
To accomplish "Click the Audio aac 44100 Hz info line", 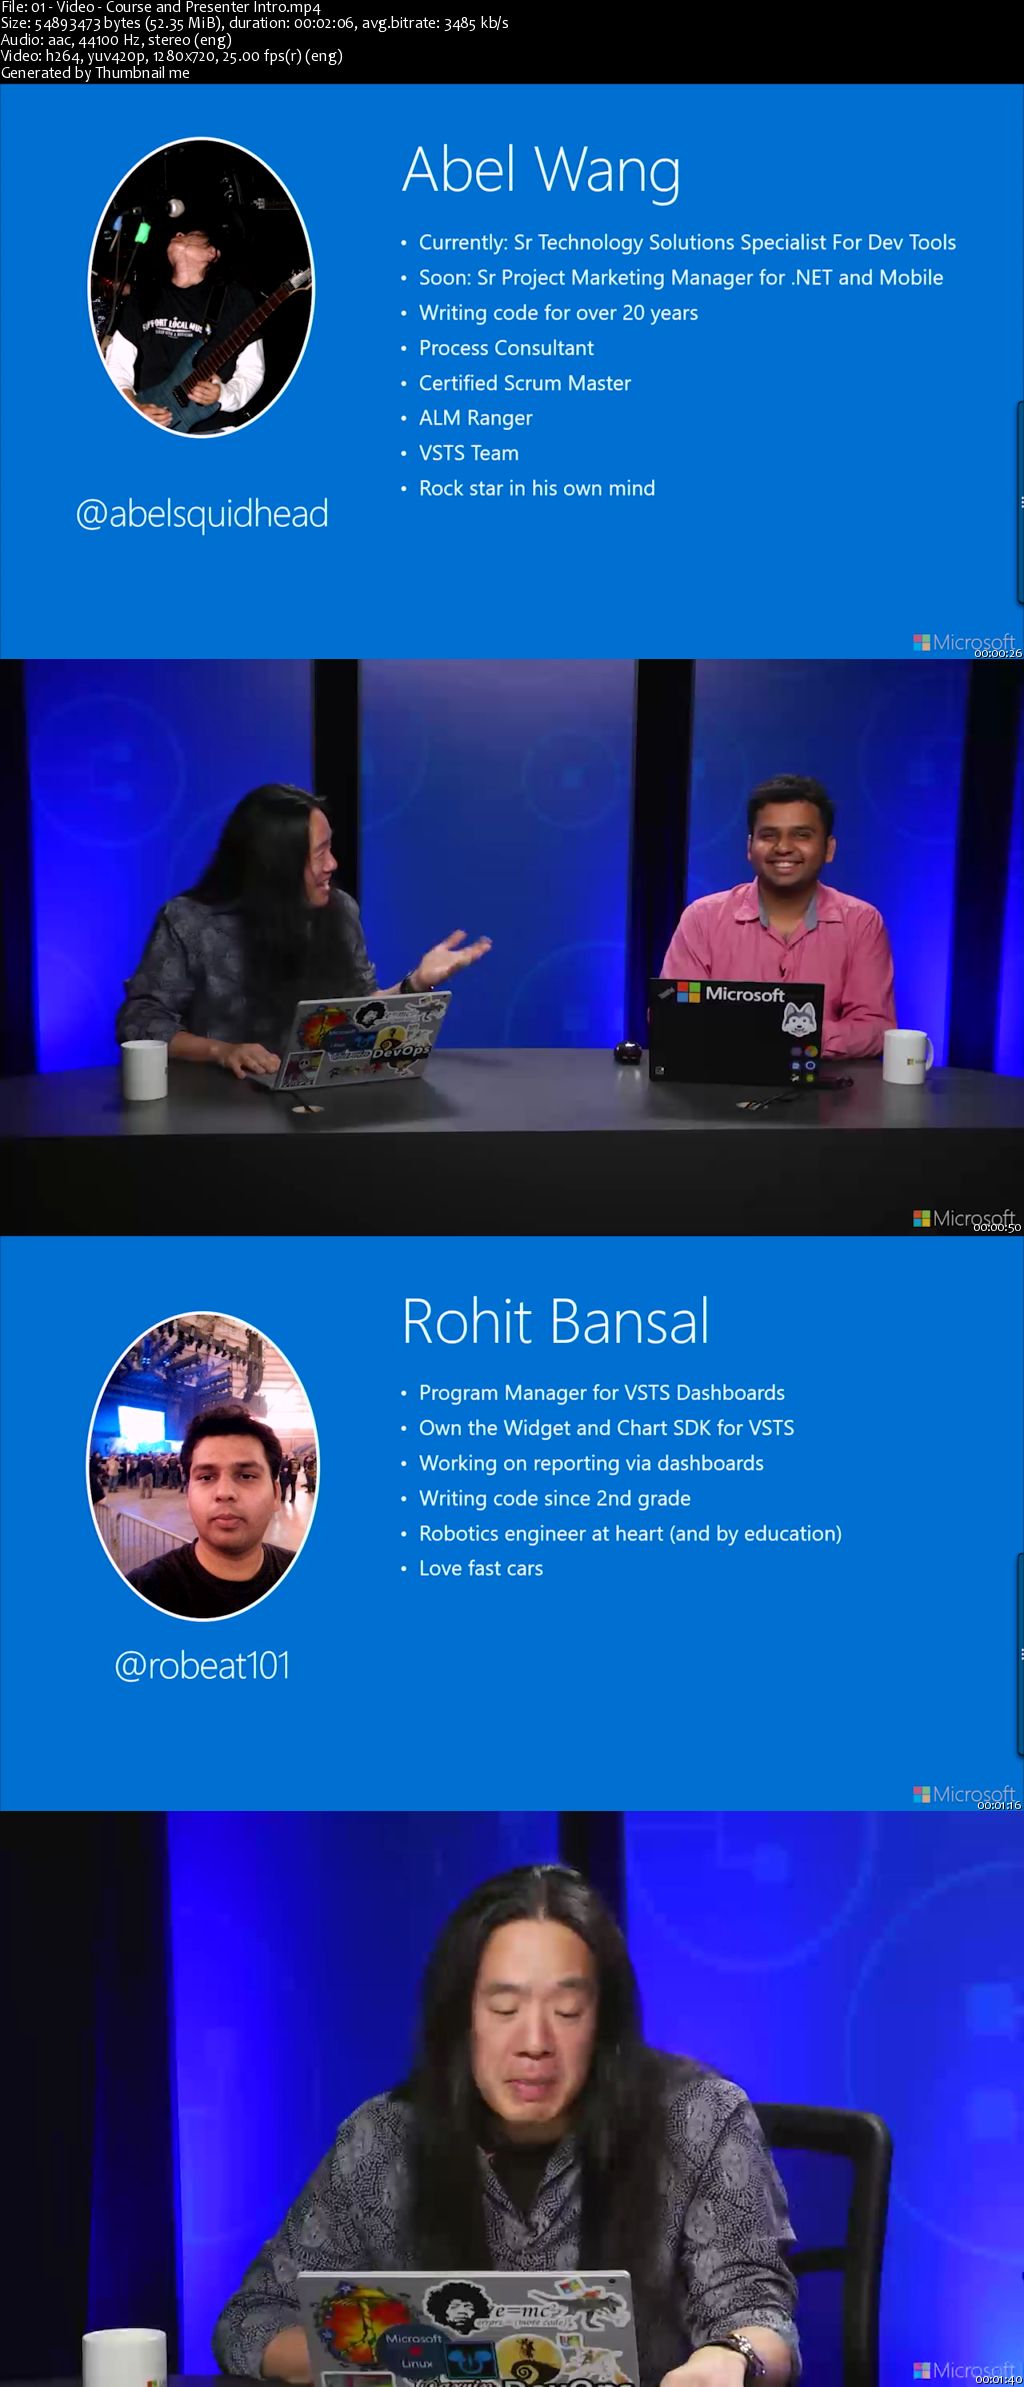I will 116,40.
